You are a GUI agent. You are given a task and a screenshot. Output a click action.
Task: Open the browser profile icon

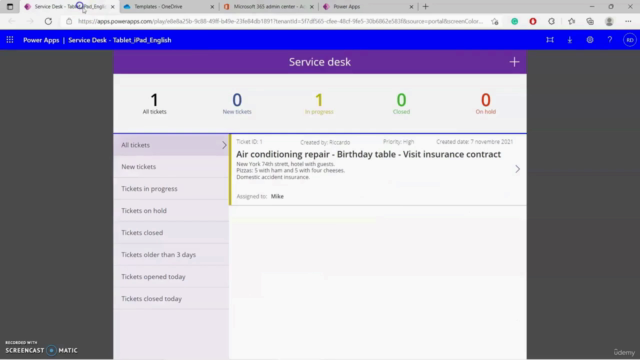pyautogui.click(x=609, y=21)
